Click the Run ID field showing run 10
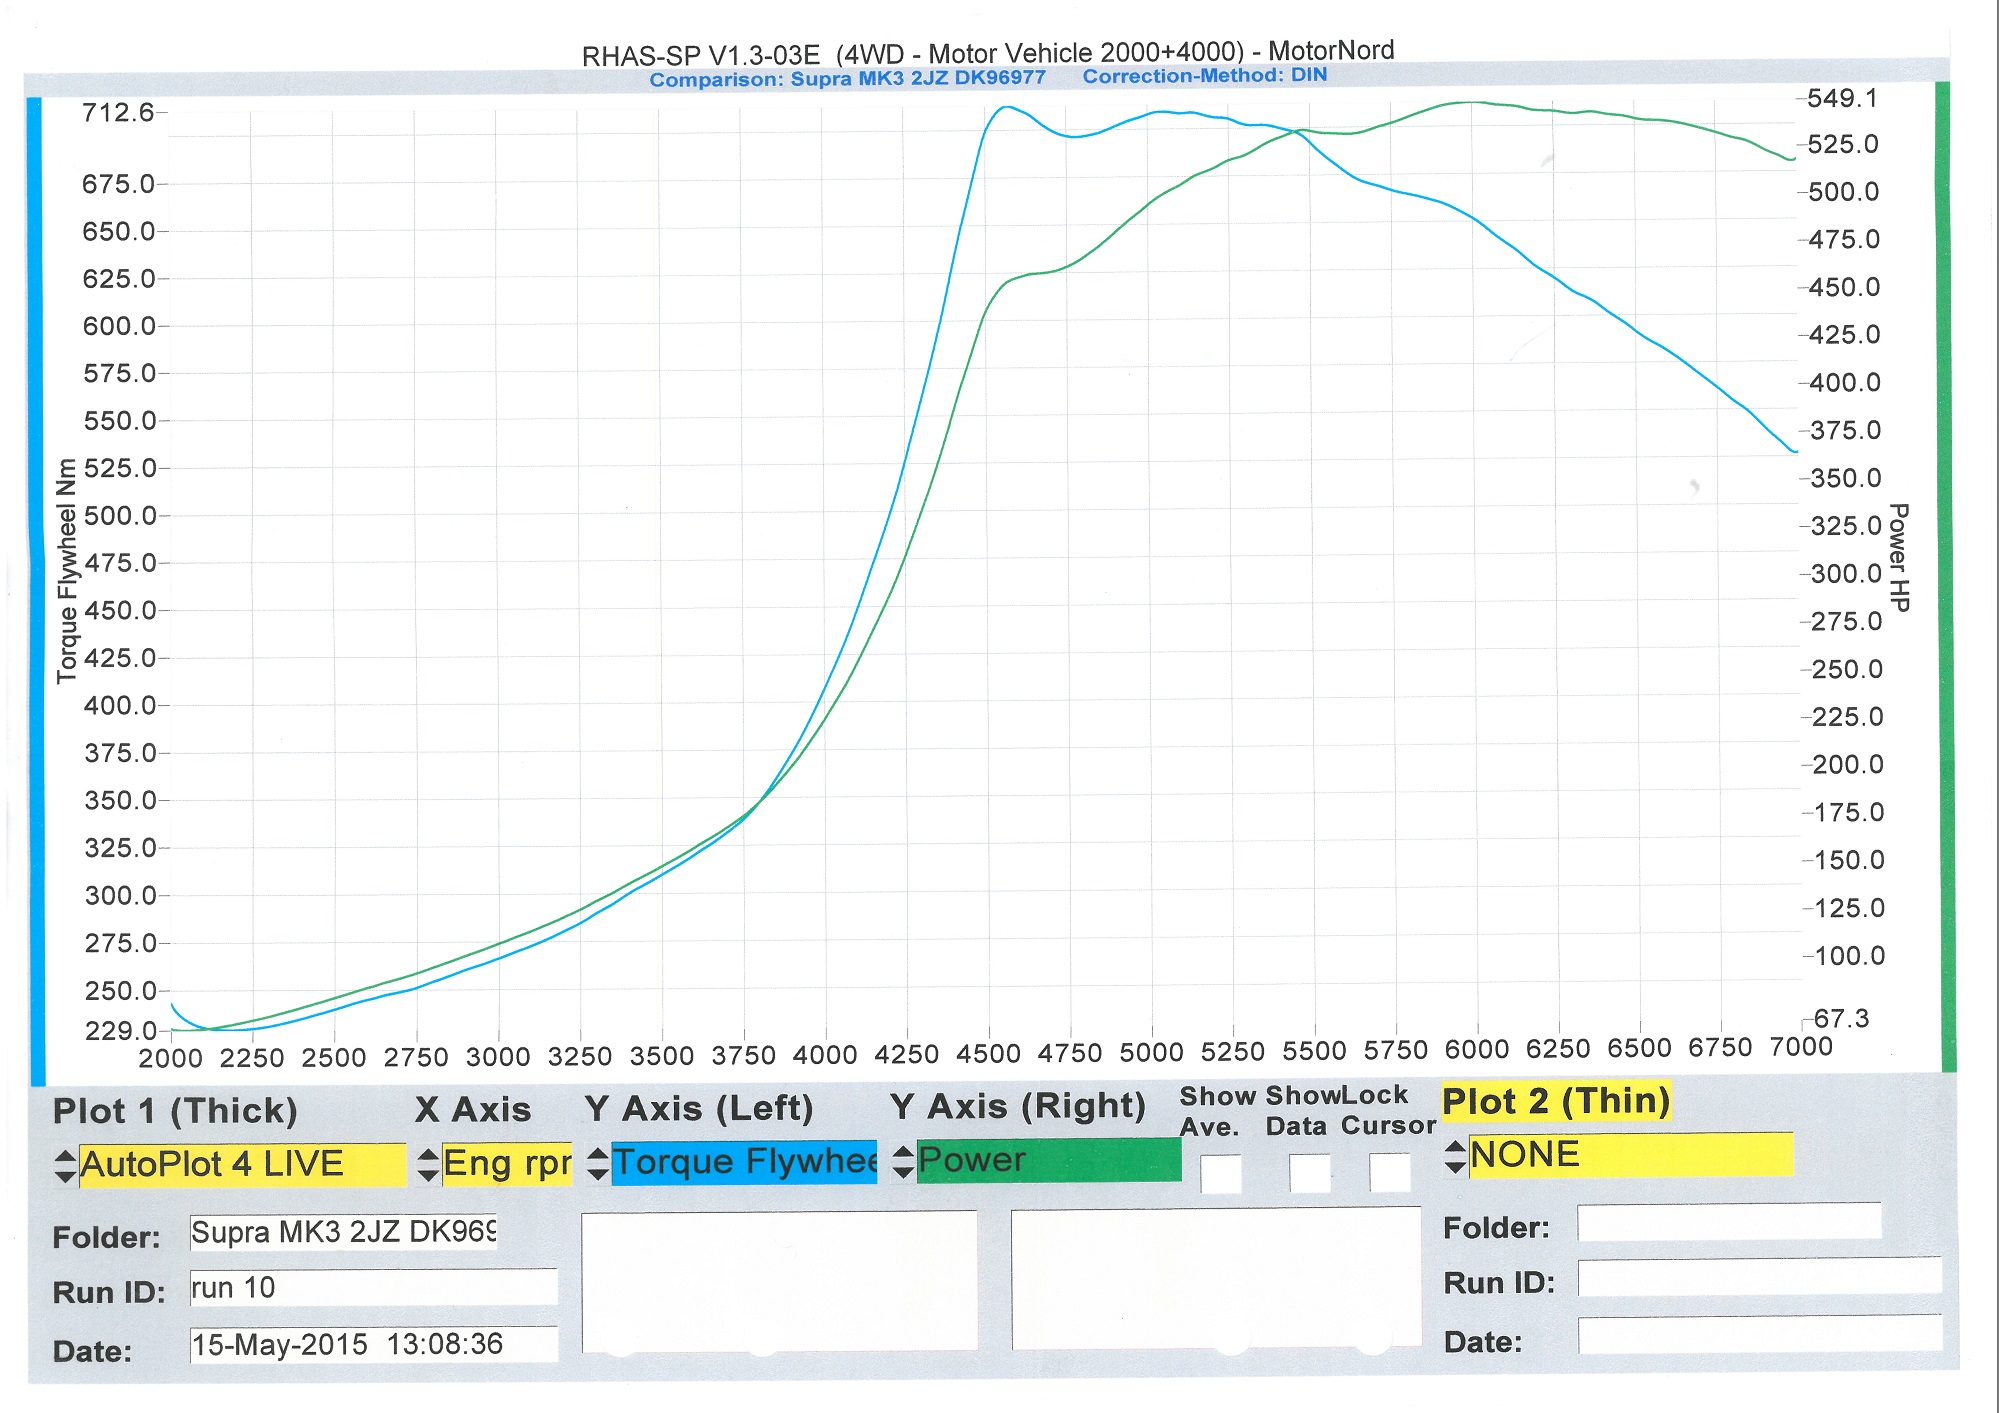This screenshot has width=1999, height=1413. (x=373, y=1288)
